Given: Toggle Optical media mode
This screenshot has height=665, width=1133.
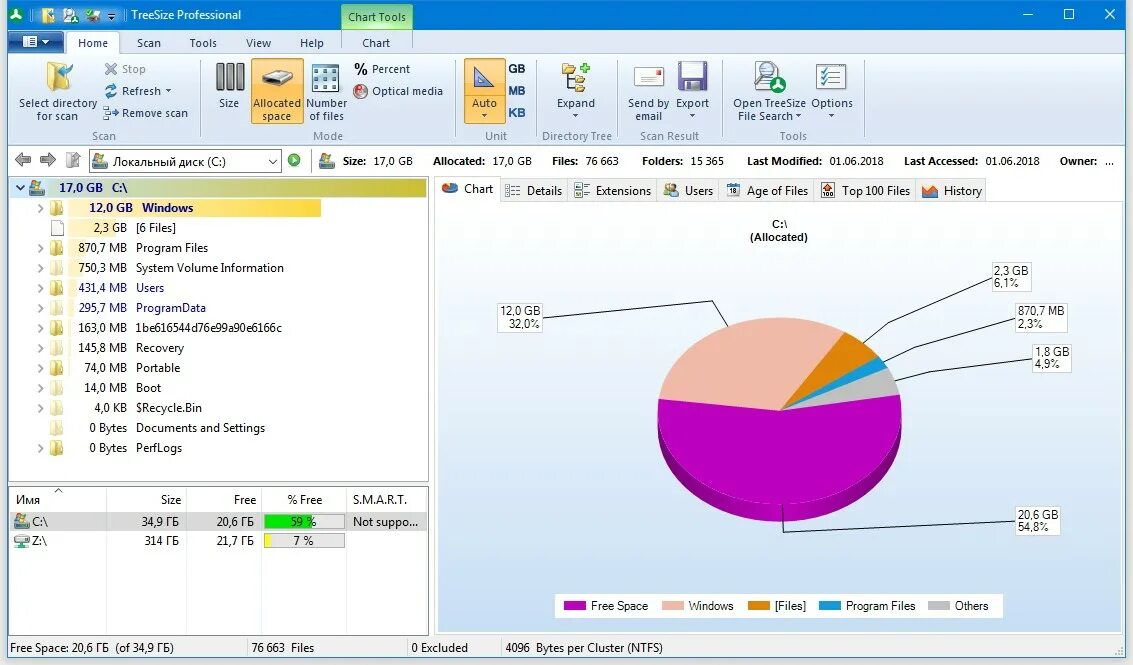Looking at the screenshot, I should tap(398, 91).
